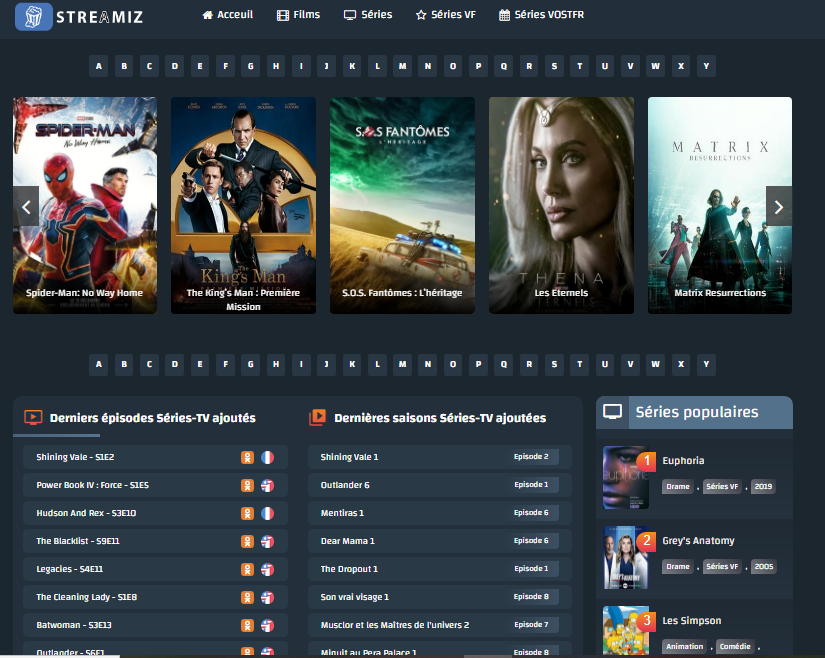Open the Shining Vale - S1E2 episode link
The height and width of the screenshot is (658, 825).
[75, 457]
